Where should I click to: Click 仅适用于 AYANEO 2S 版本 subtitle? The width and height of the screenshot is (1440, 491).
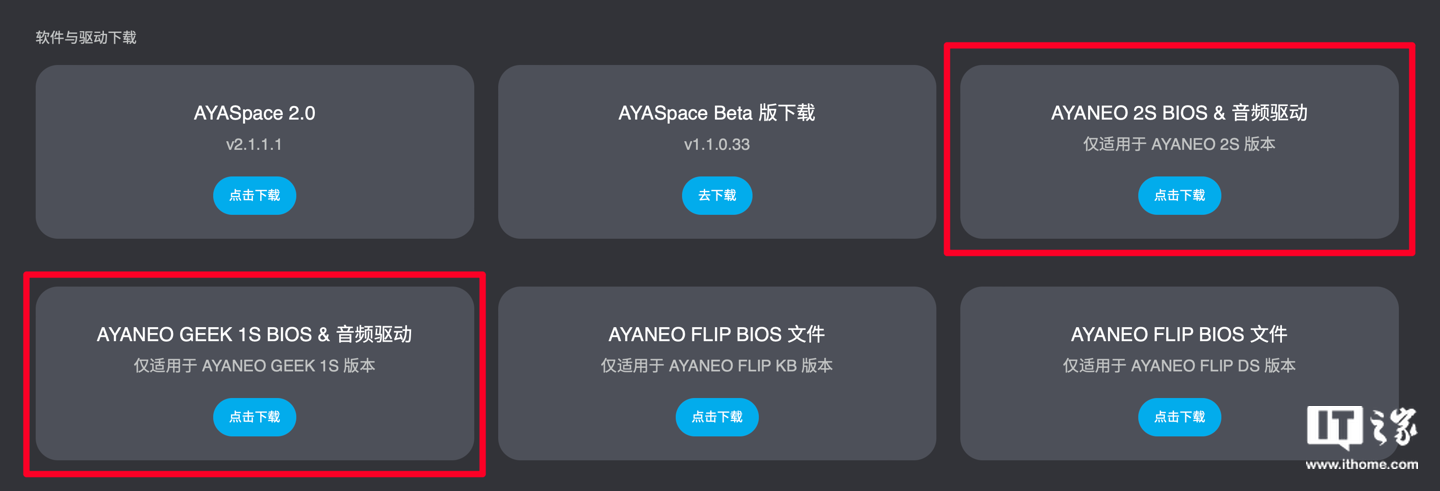(x=1179, y=144)
